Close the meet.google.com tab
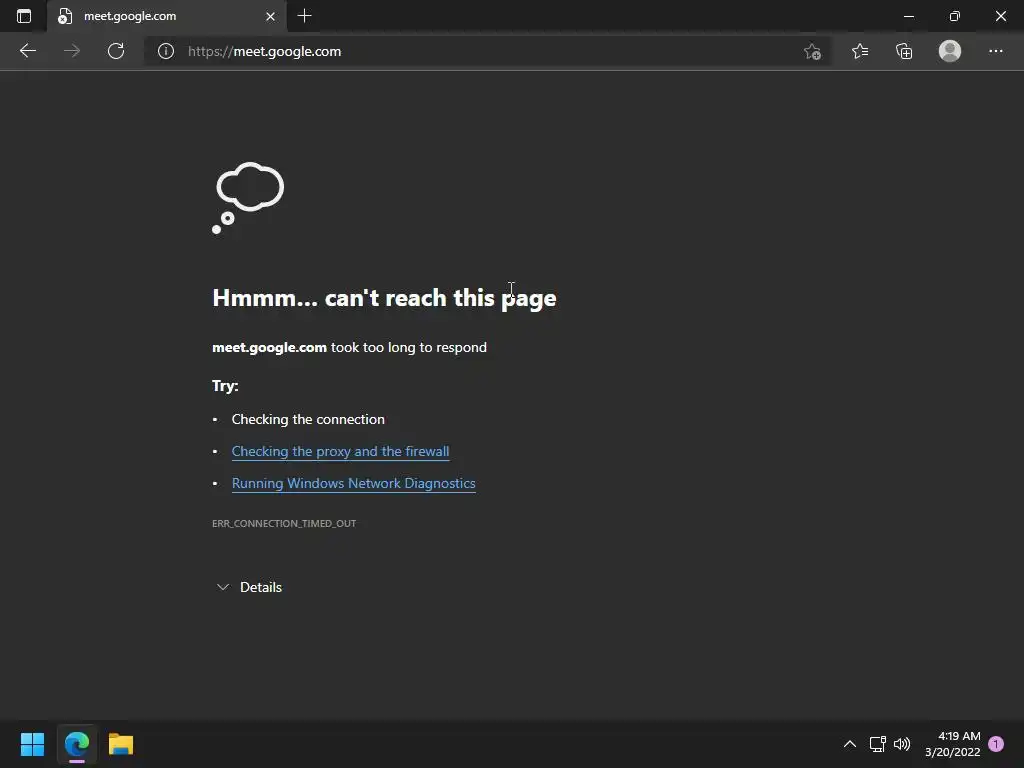Viewport: 1024px width, 768px height. pyautogui.click(x=270, y=16)
